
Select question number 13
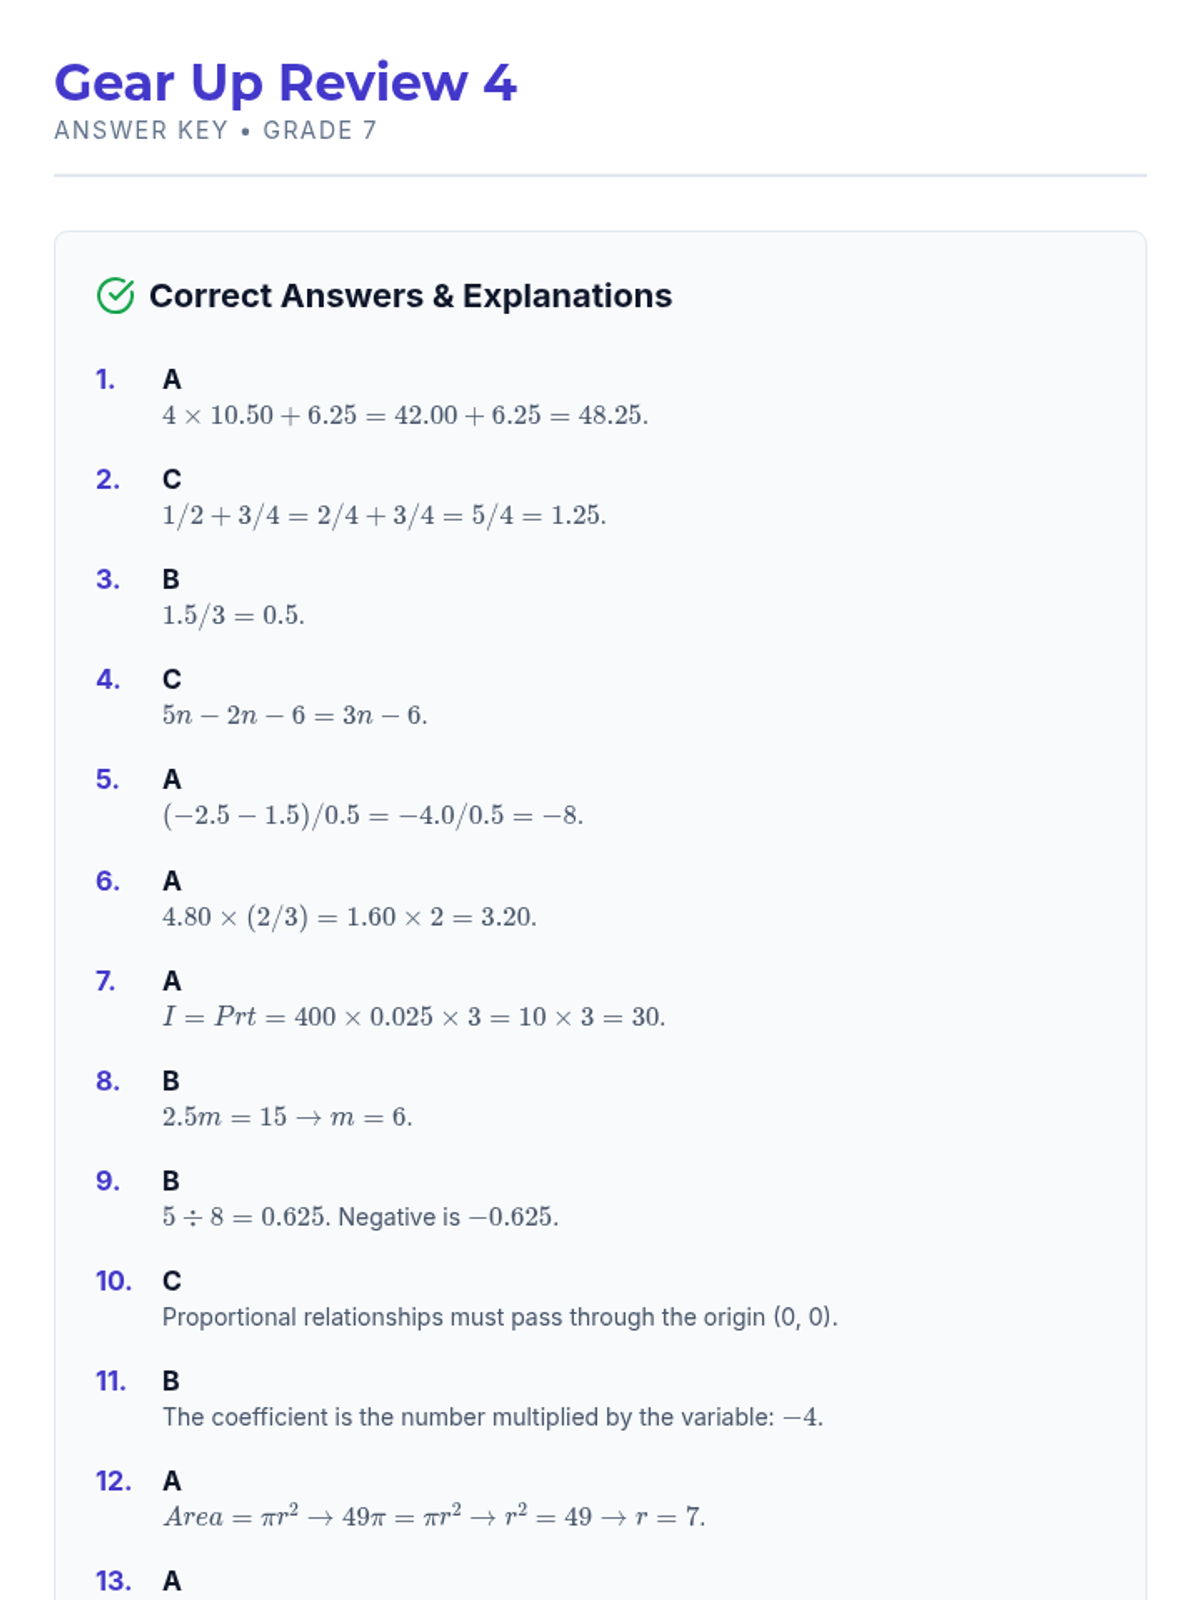coord(113,1581)
